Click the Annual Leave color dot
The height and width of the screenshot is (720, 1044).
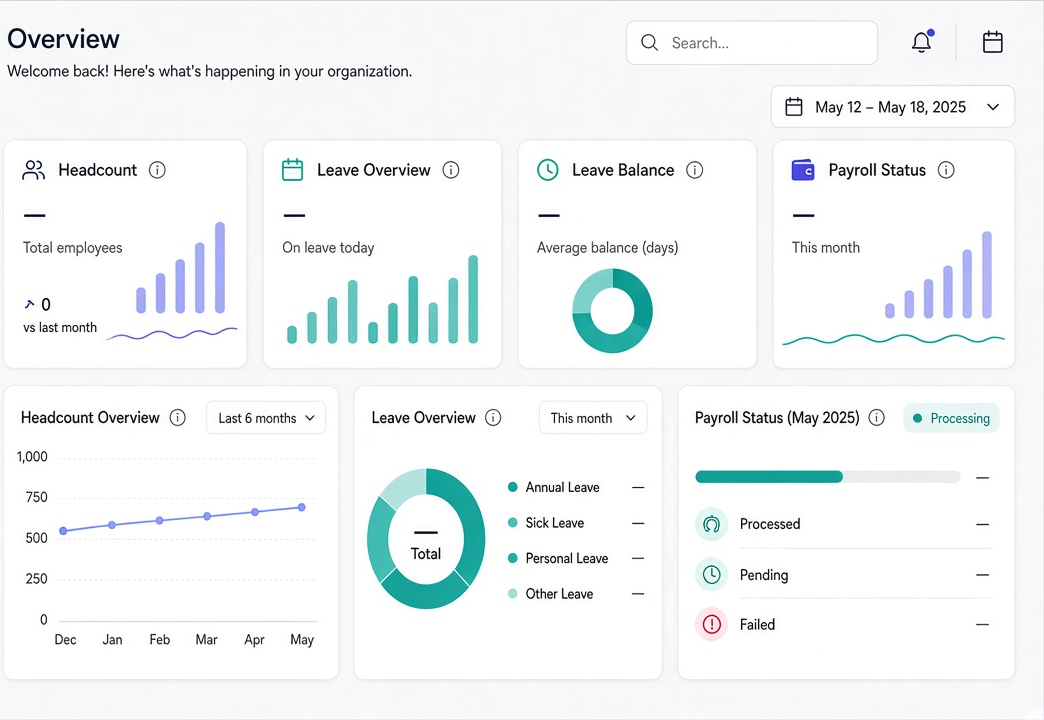pos(513,487)
